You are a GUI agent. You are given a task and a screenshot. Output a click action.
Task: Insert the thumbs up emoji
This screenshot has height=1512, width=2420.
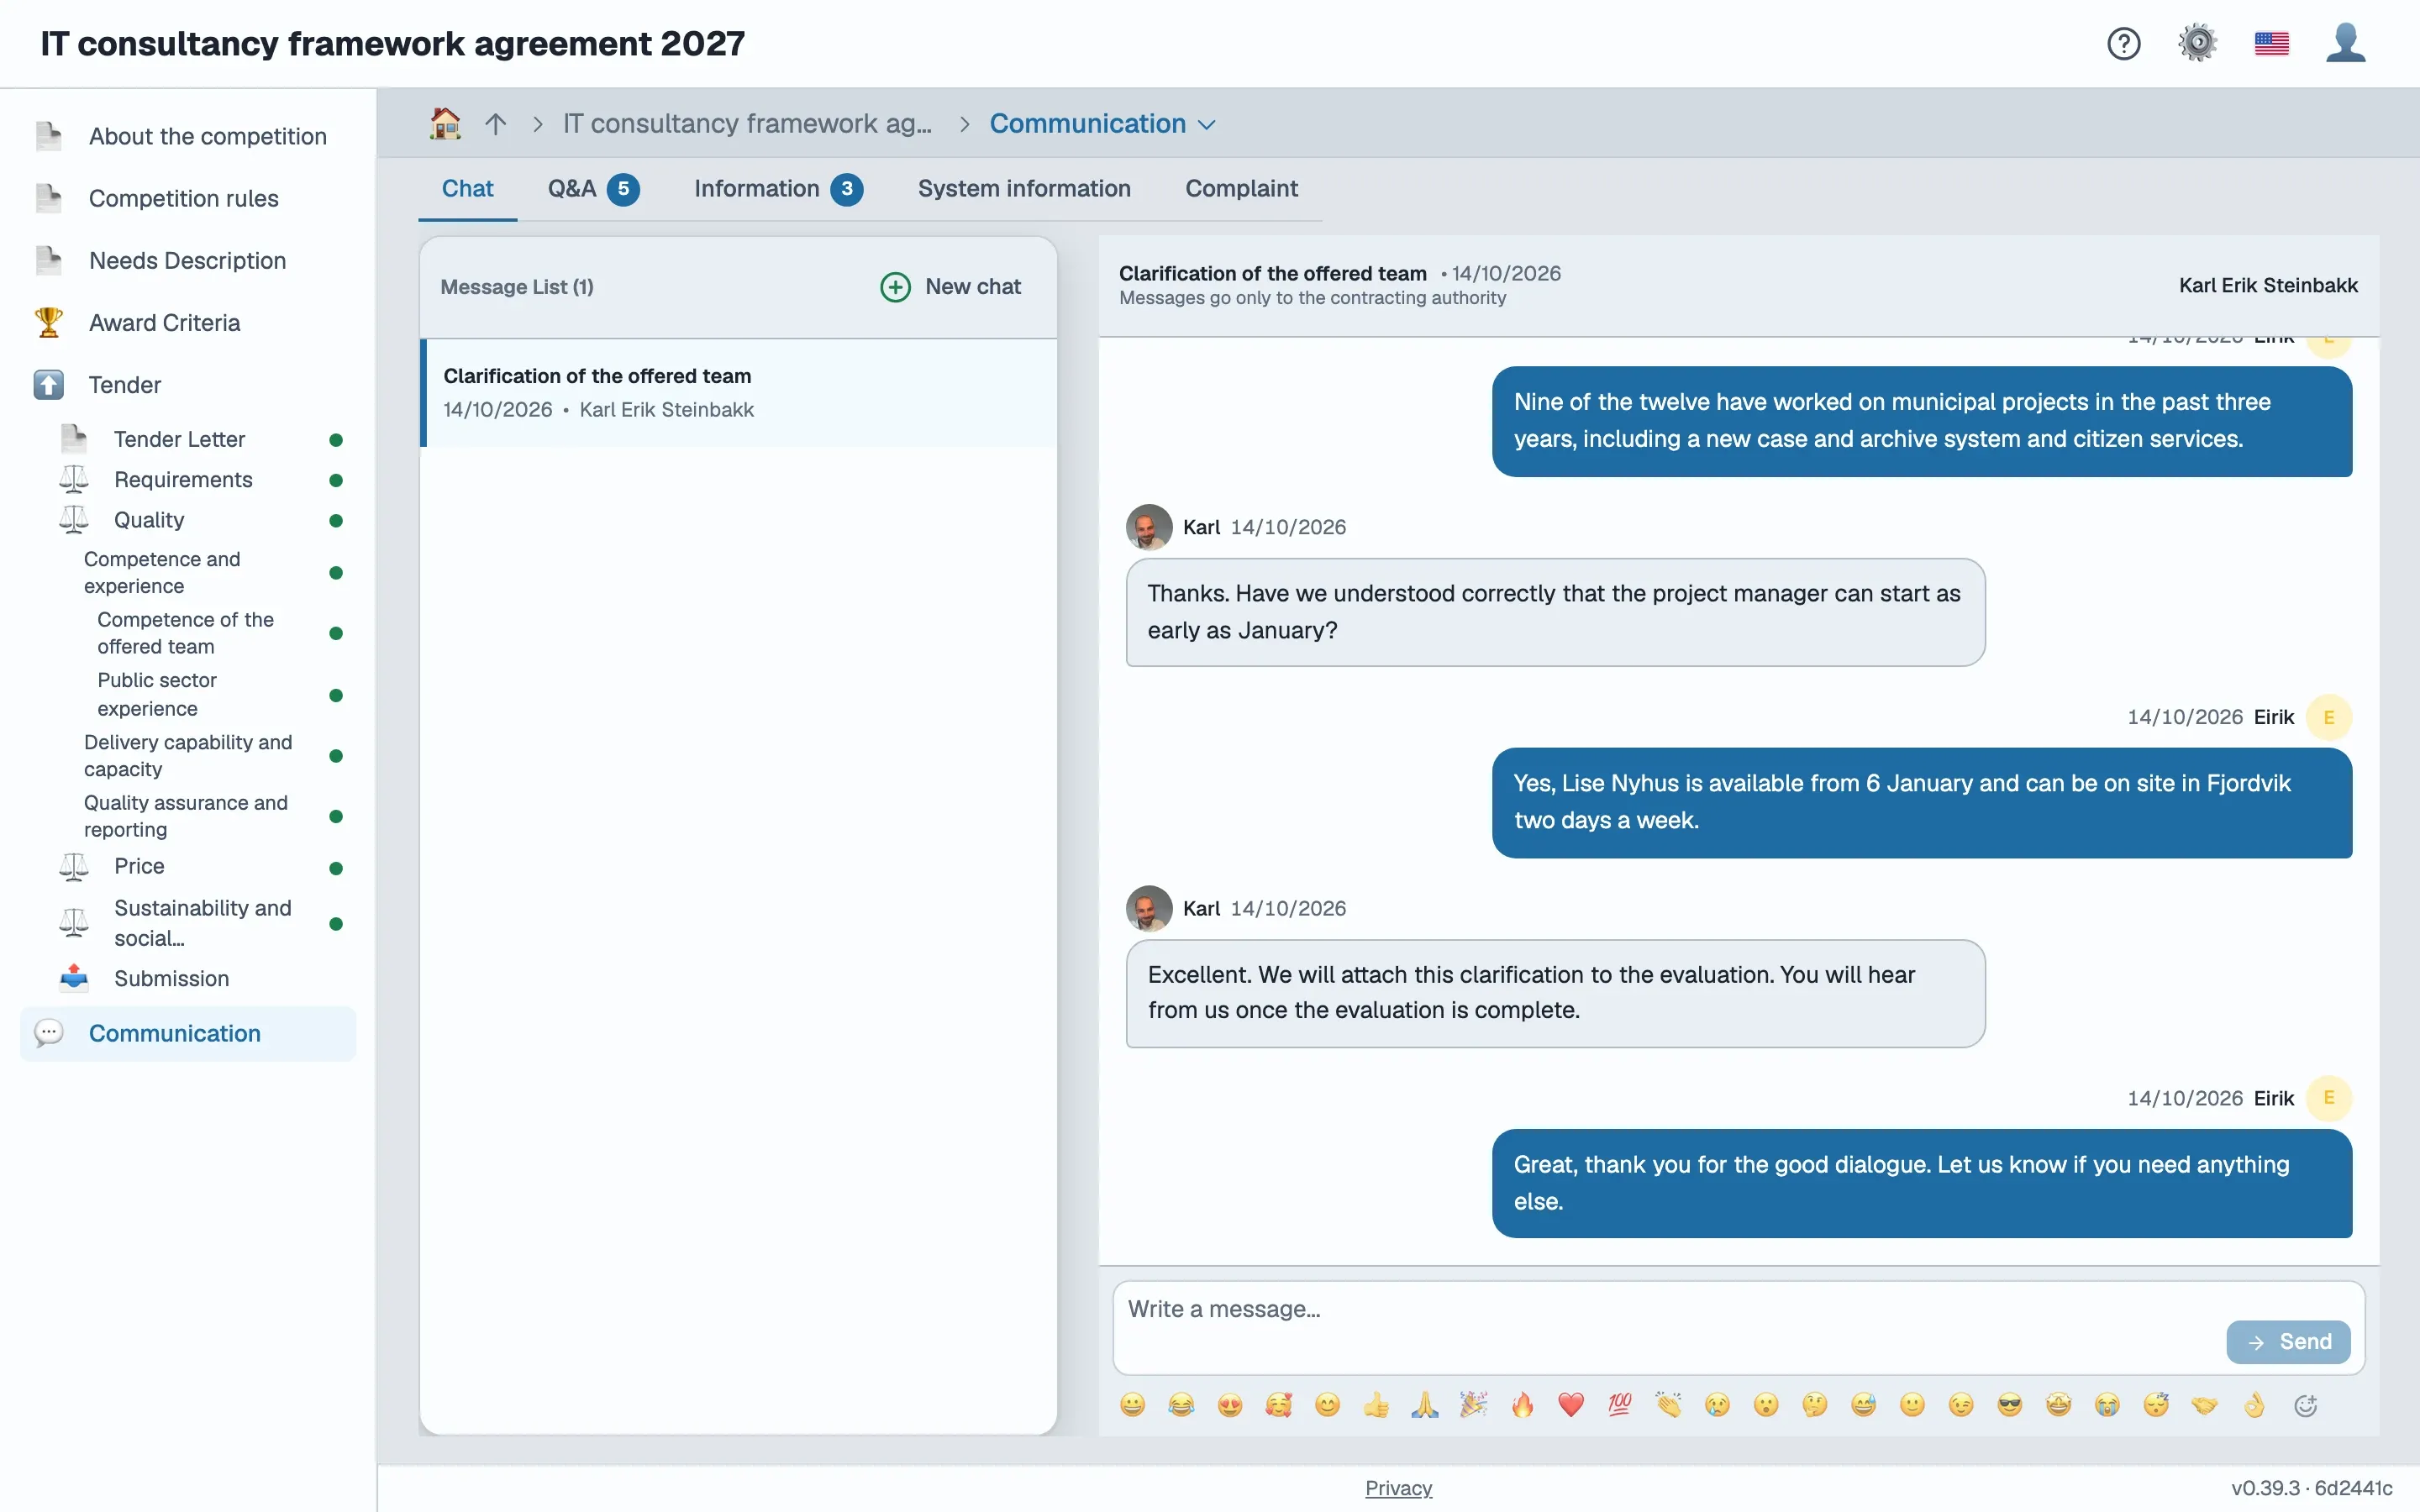(x=1376, y=1405)
